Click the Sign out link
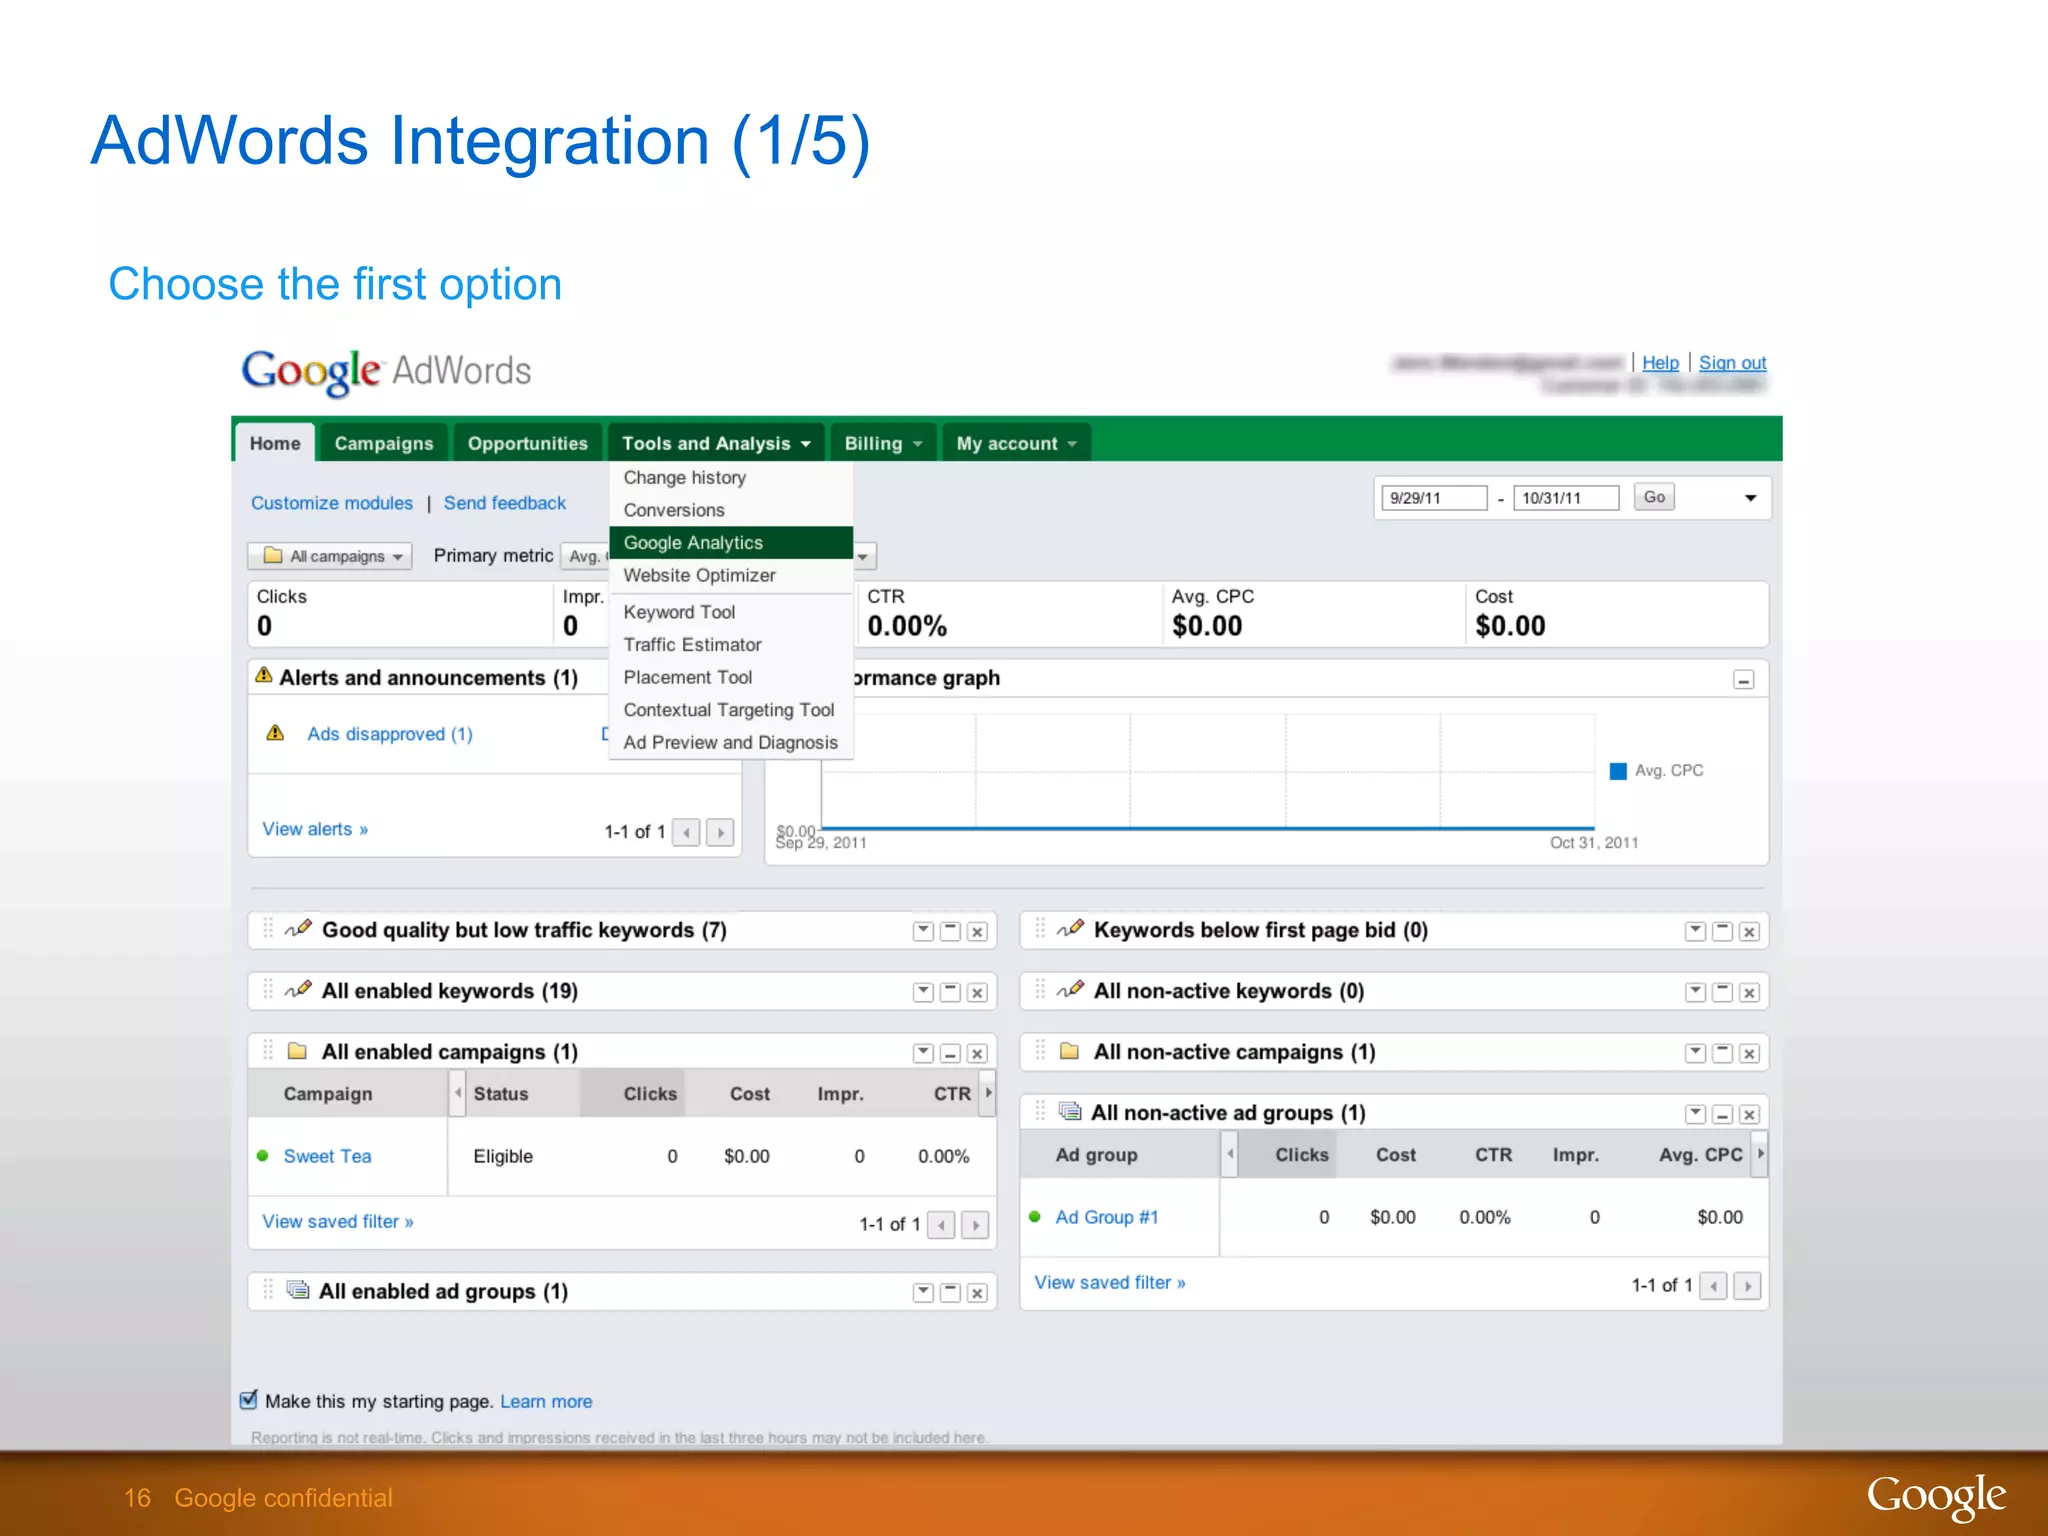 (1733, 363)
